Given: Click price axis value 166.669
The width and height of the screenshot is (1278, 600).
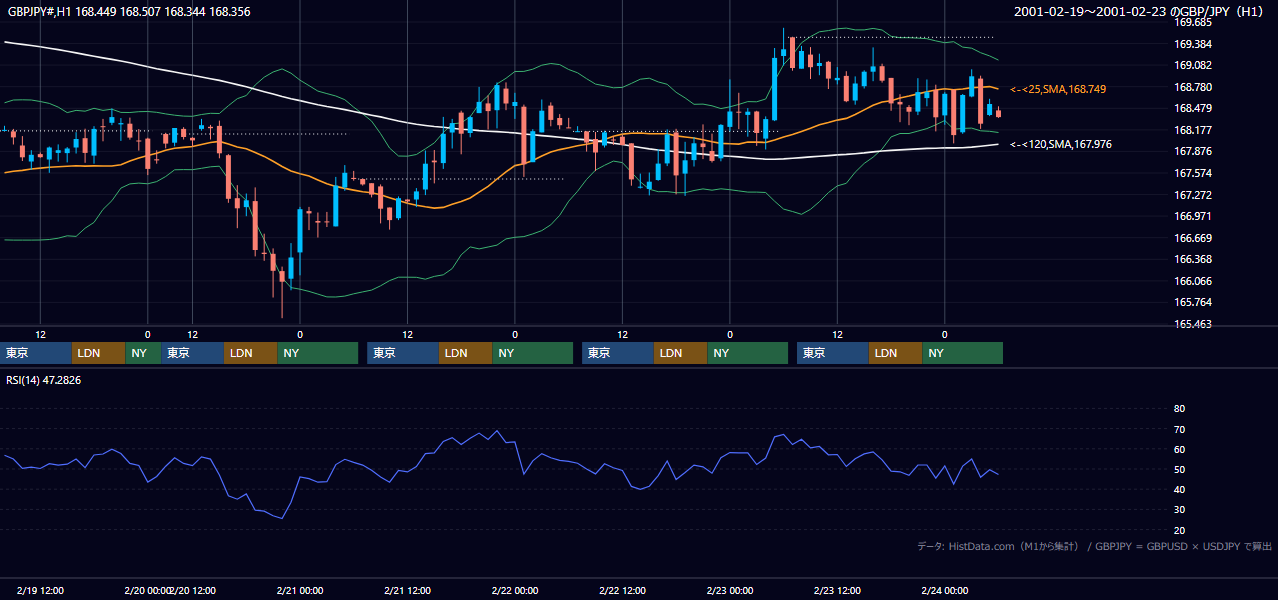Looking at the screenshot, I should (x=1192, y=238).
